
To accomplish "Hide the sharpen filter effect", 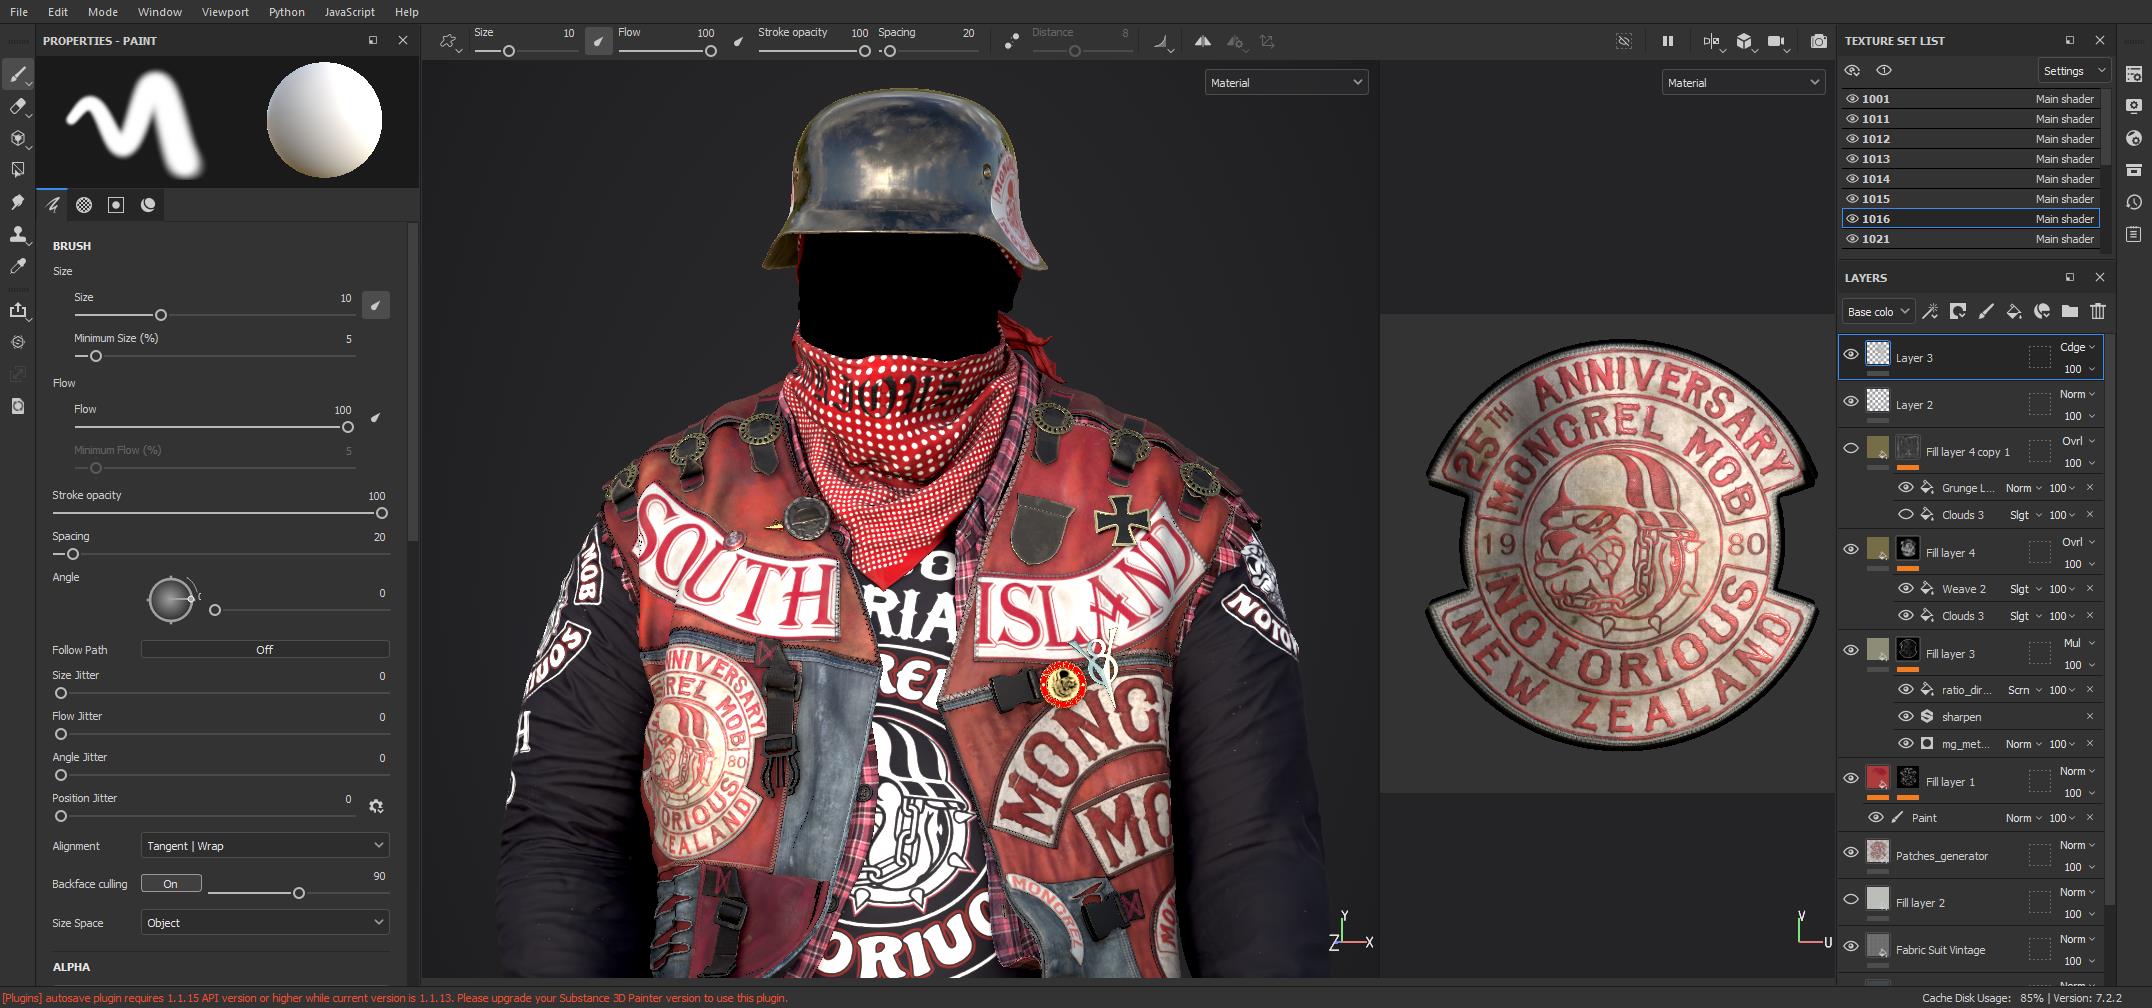I will point(1906,716).
